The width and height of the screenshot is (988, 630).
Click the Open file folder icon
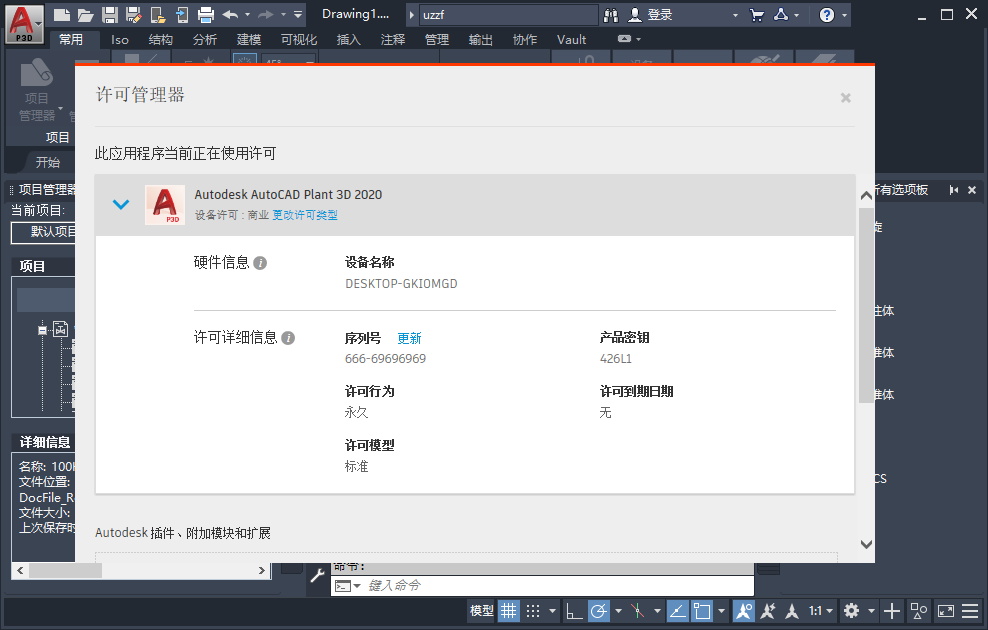(86, 14)
